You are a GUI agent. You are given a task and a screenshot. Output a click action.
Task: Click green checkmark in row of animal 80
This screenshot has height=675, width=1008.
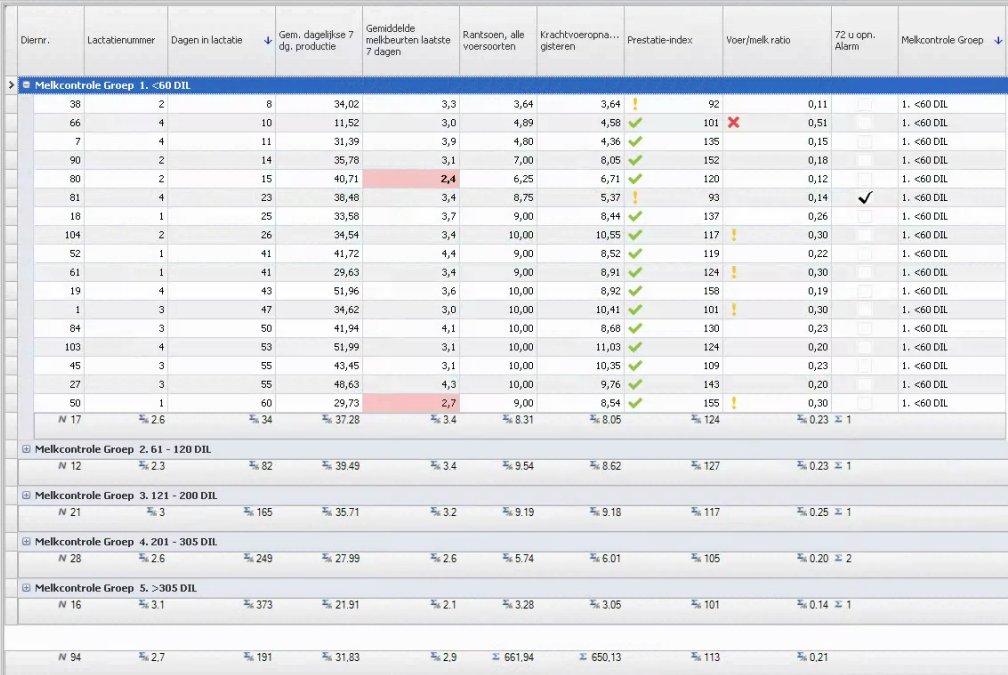point(635,179)
